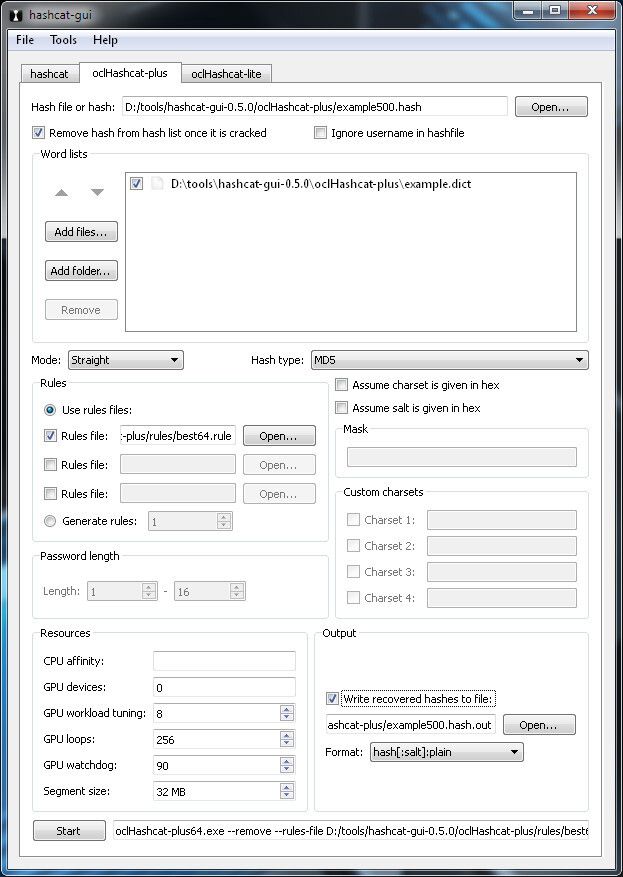Click the first Rules file path field

click(178, 436)
